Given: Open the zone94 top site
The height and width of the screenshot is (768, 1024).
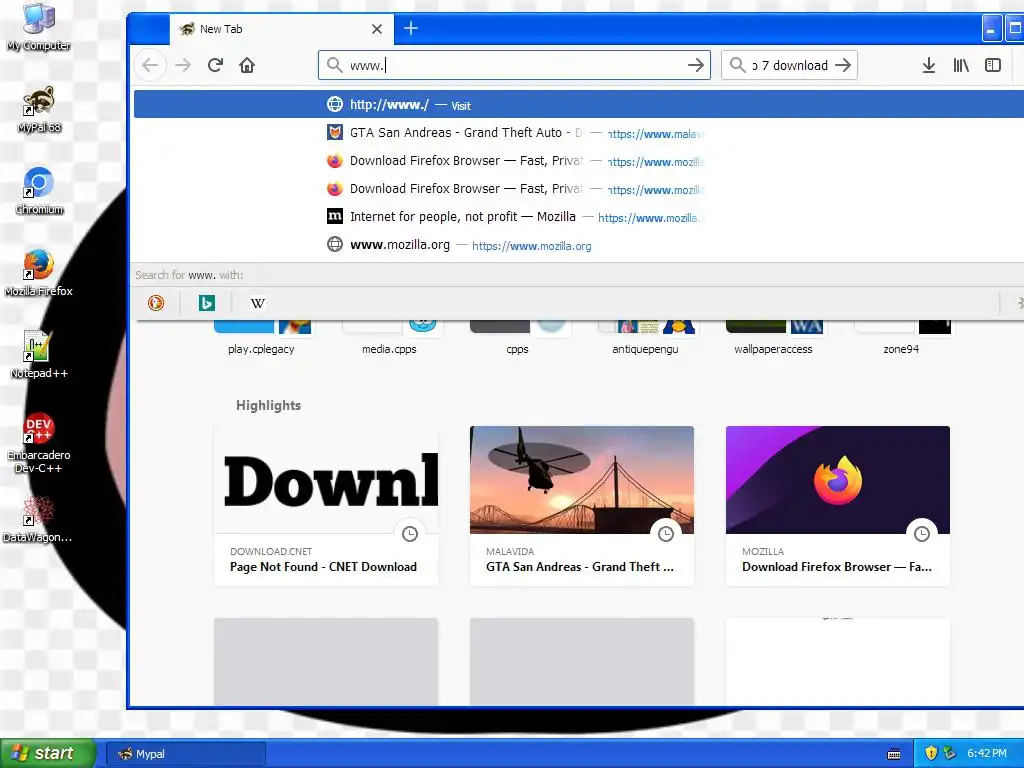Looking at the screenshot, I should coord(901,338).
